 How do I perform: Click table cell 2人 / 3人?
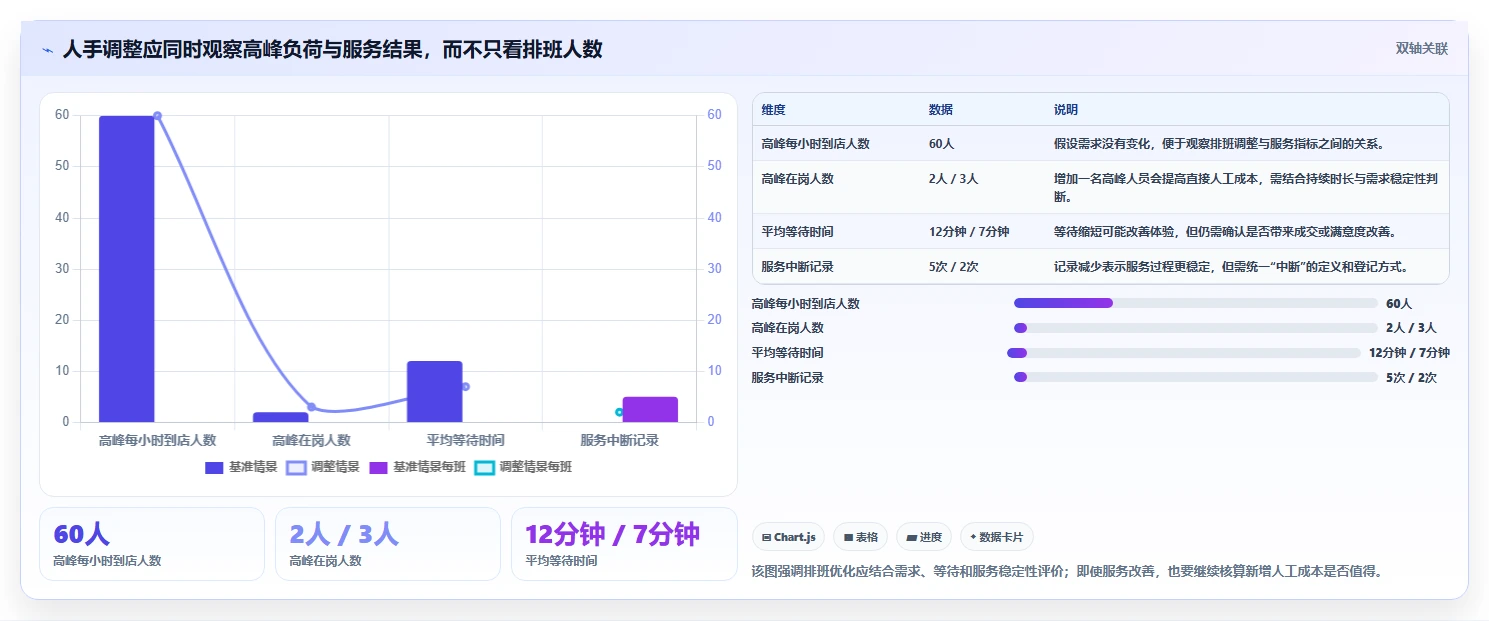click(954, 179)
